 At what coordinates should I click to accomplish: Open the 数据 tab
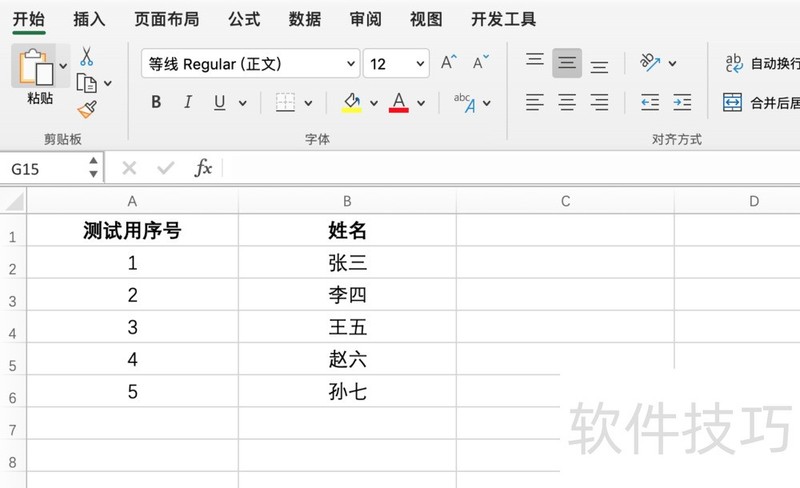click(305, 19)
